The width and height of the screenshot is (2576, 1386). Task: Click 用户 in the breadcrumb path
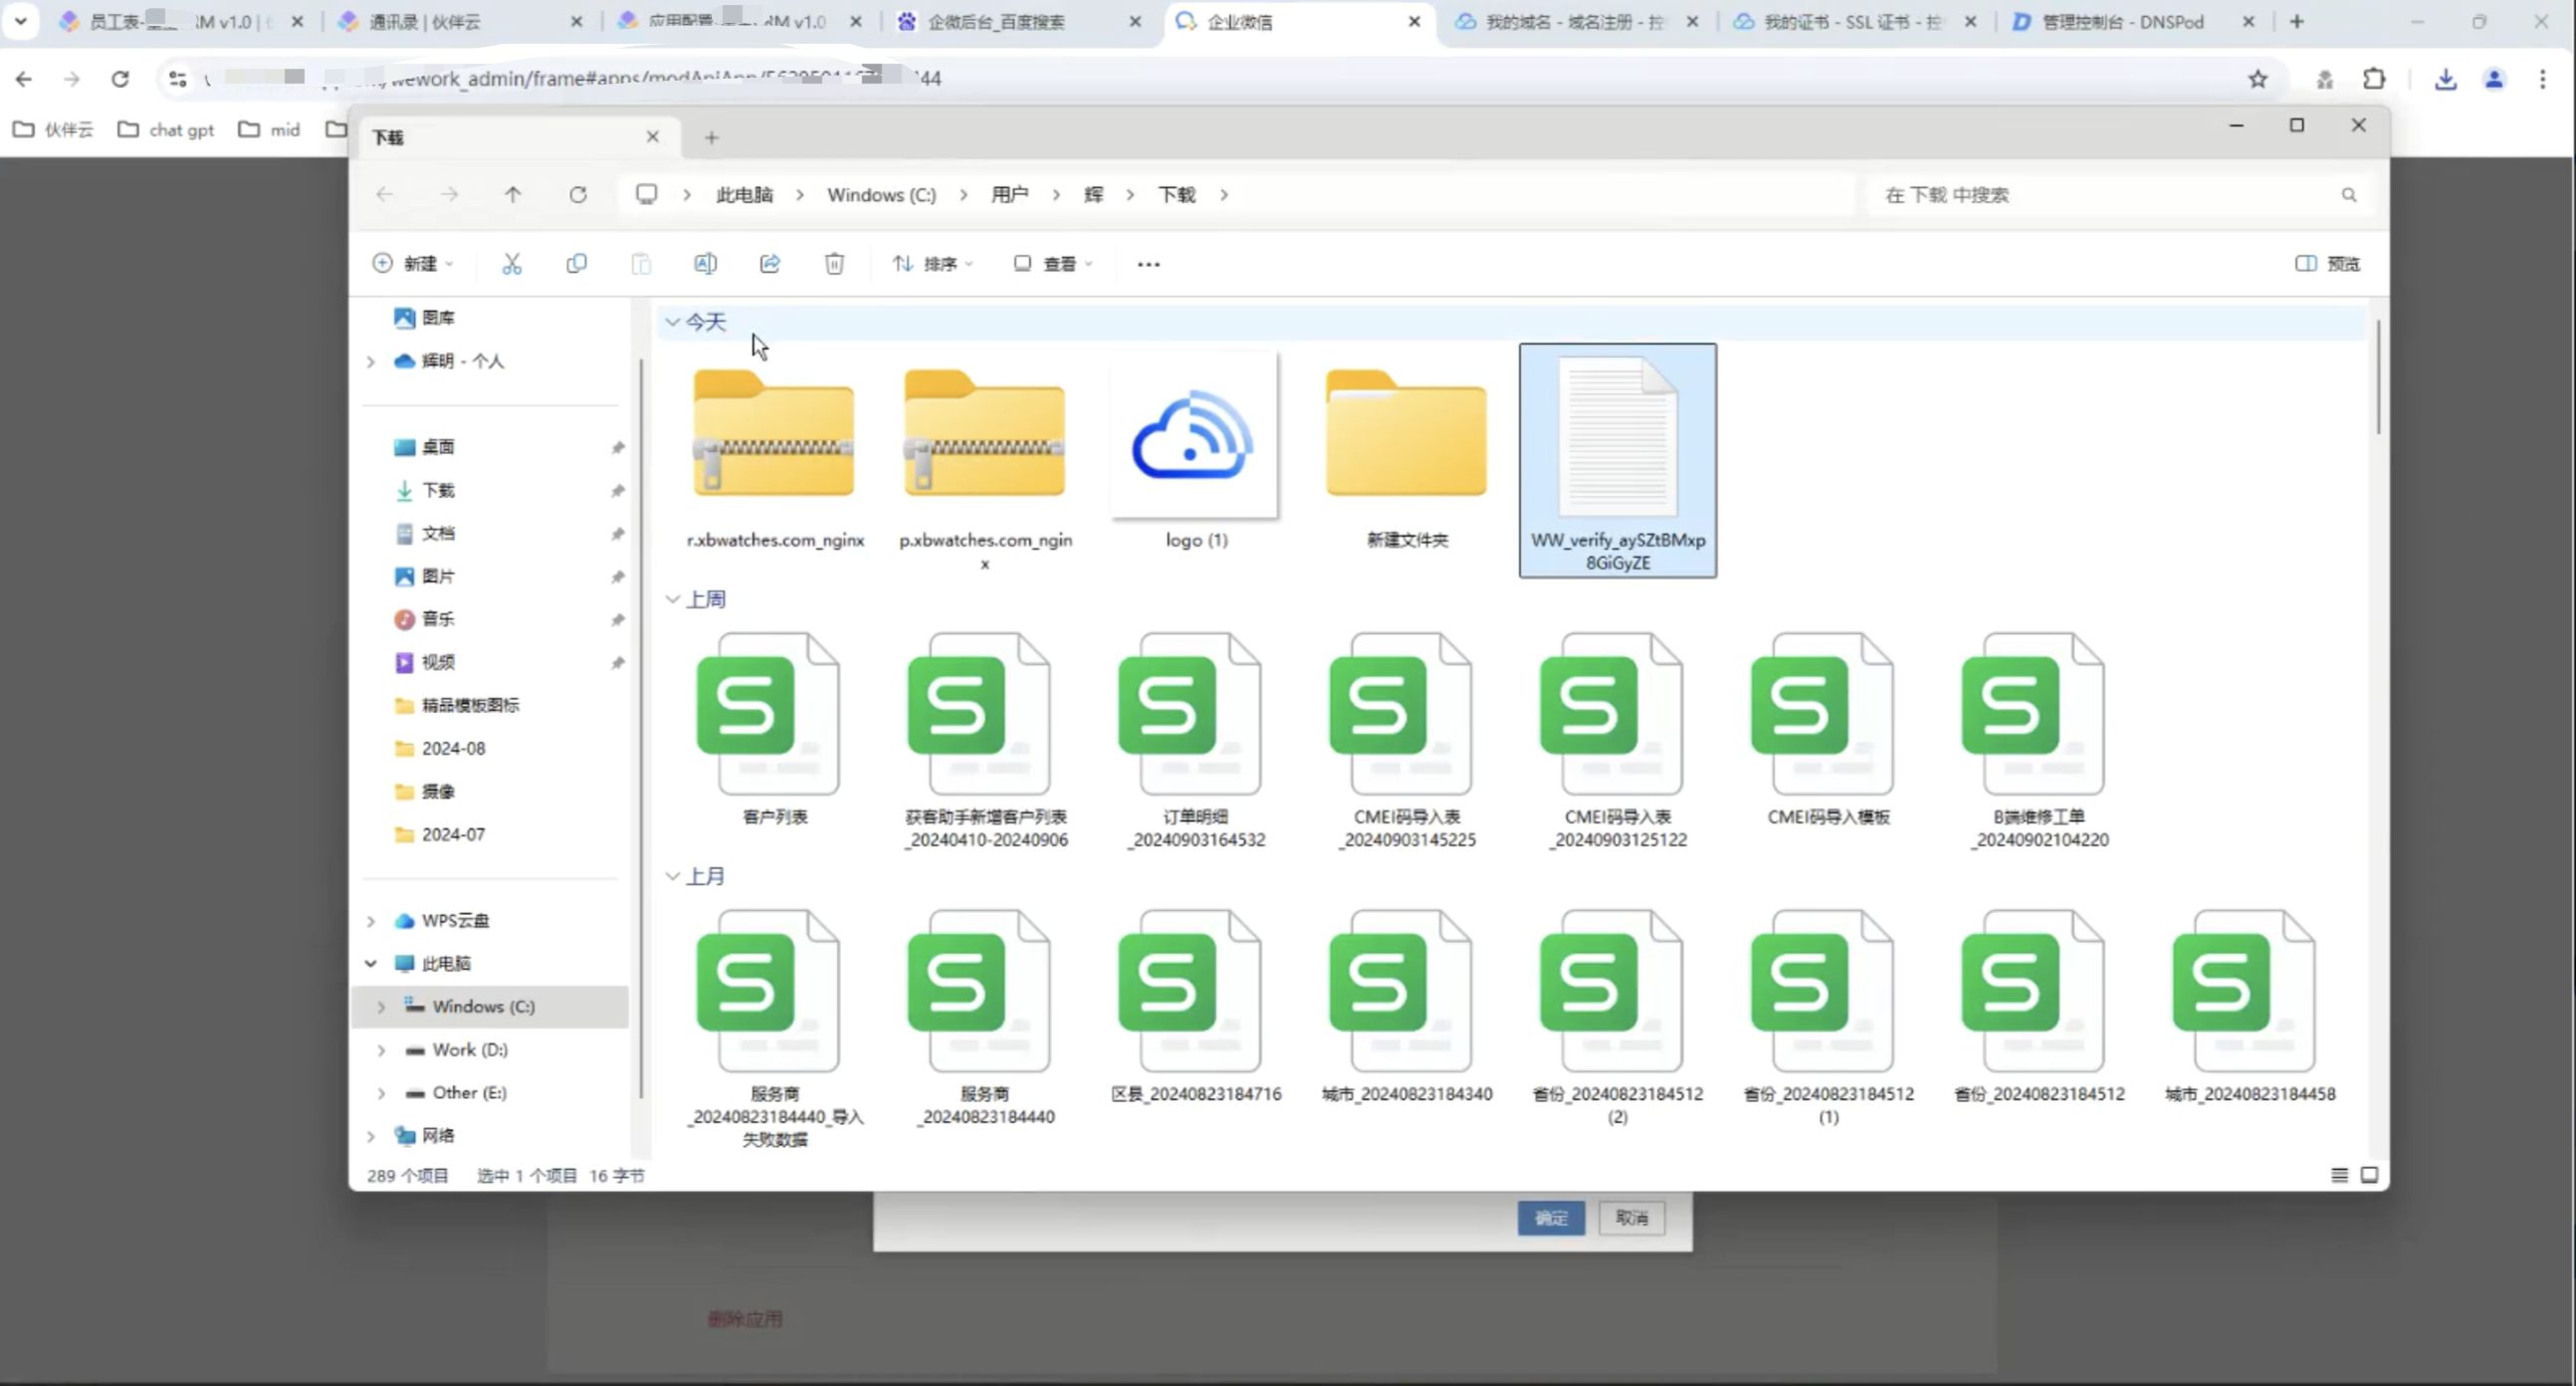pyautogui.click(x=1009, y=195)
